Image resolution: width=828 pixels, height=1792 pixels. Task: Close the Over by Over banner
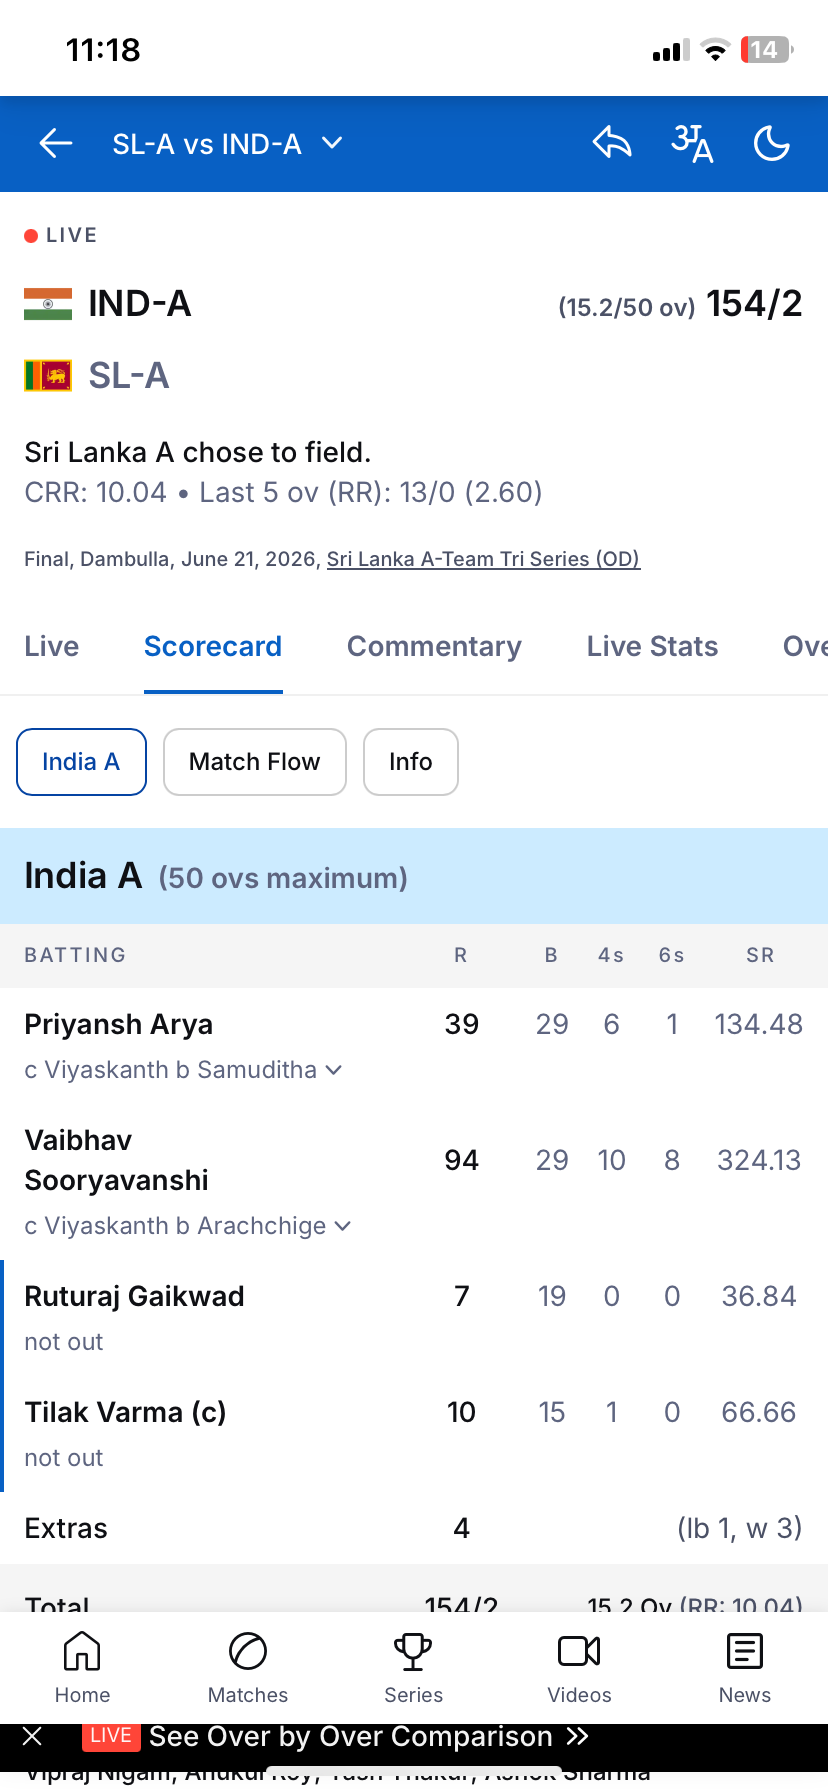pyautogui.click(x=32, y=1736)
